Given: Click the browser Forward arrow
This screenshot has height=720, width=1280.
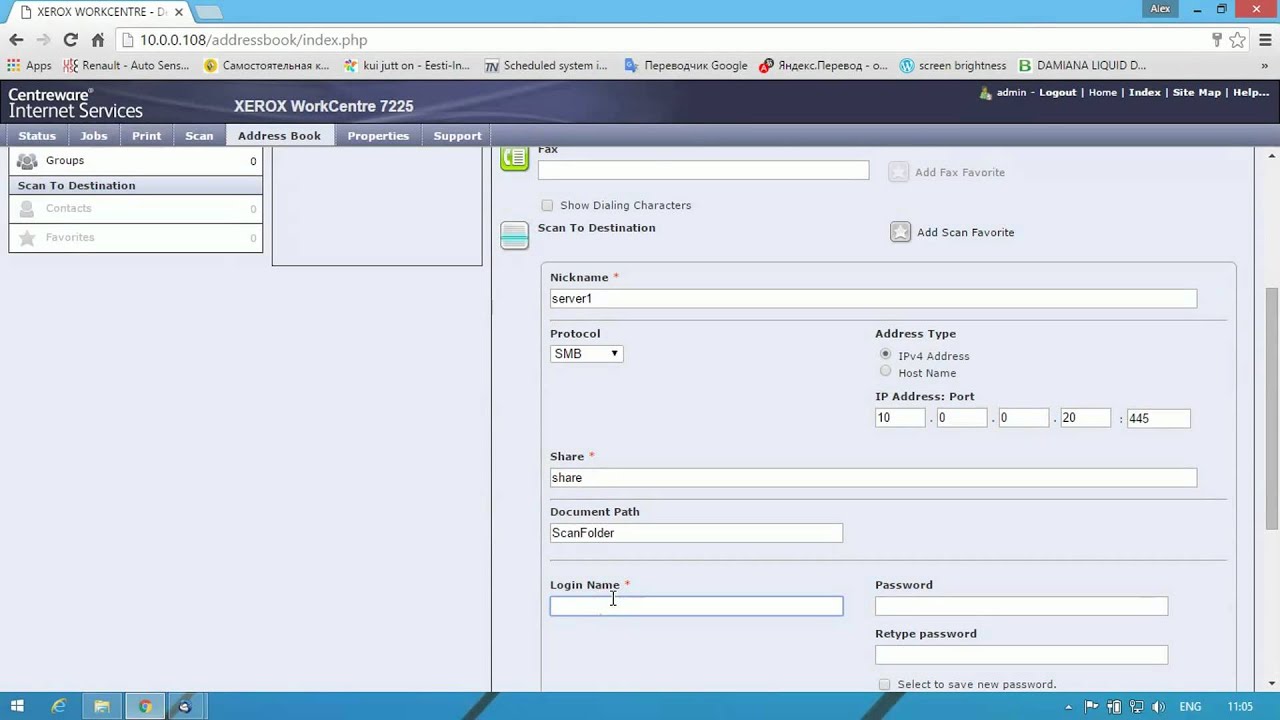Looking at the screenshot, I should coord(43,40).
